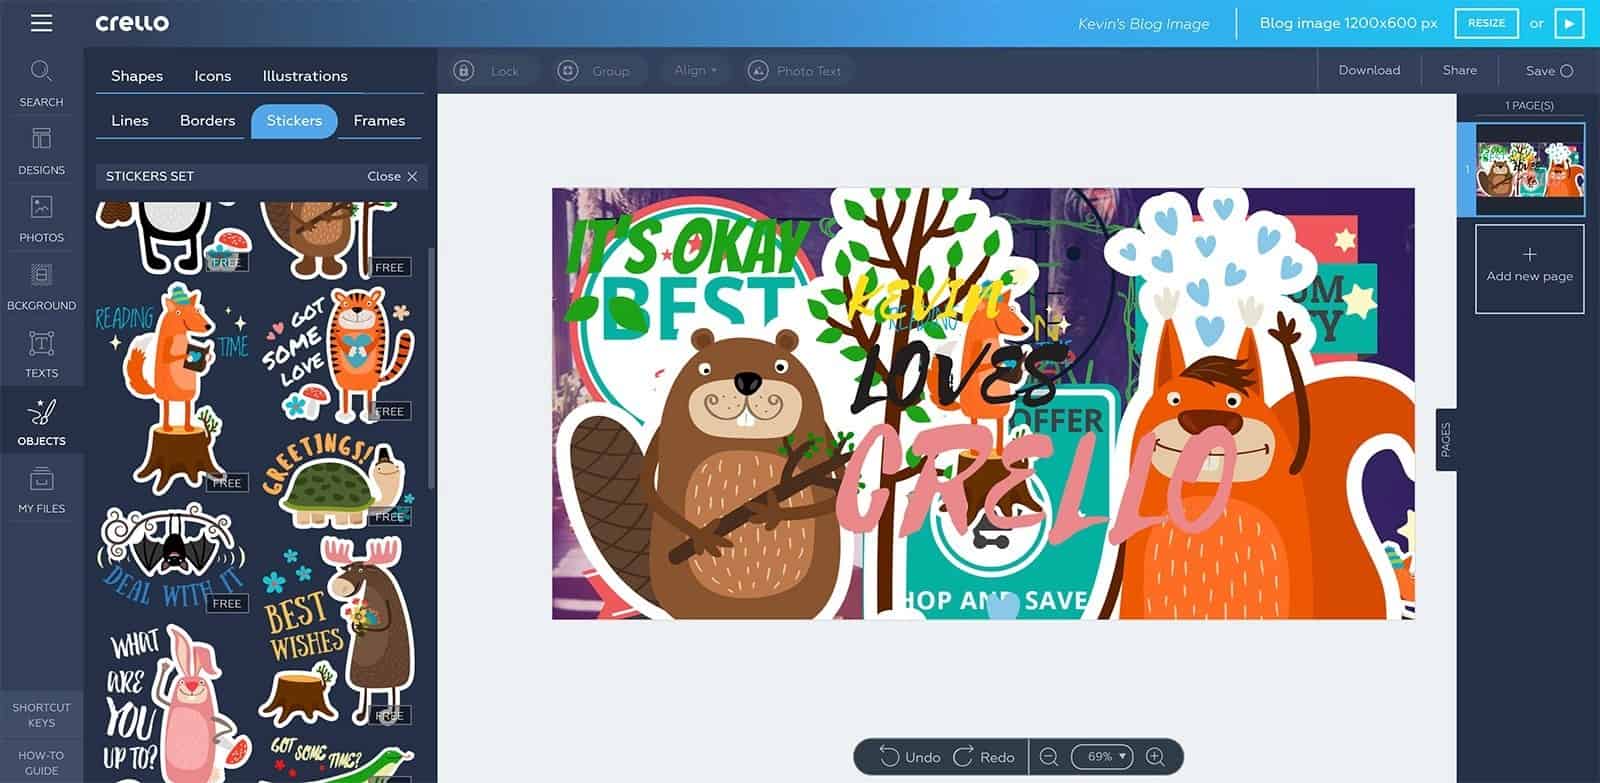This screenshot has height=783, width=1600.
Task: Switch to the Shapes tab
Action: pyautogui.click(x=137, y=76)
